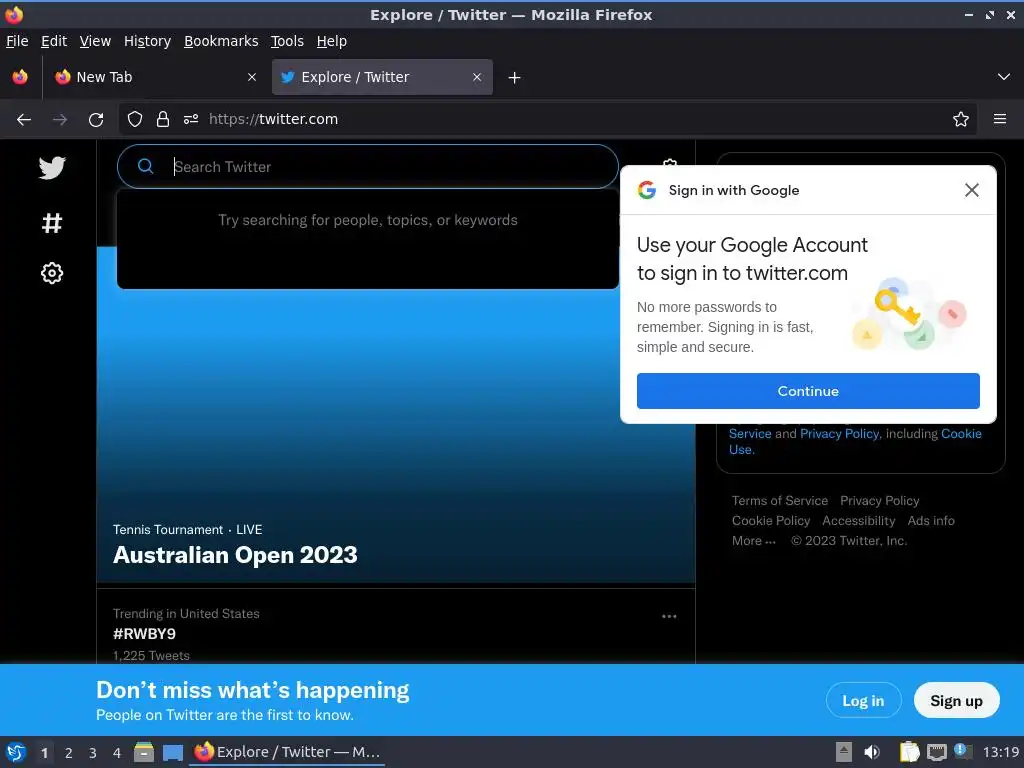Viewport: 1024px width, 768px height.
Task: Open the Accessibility footer link
Action: click(858, 521)
